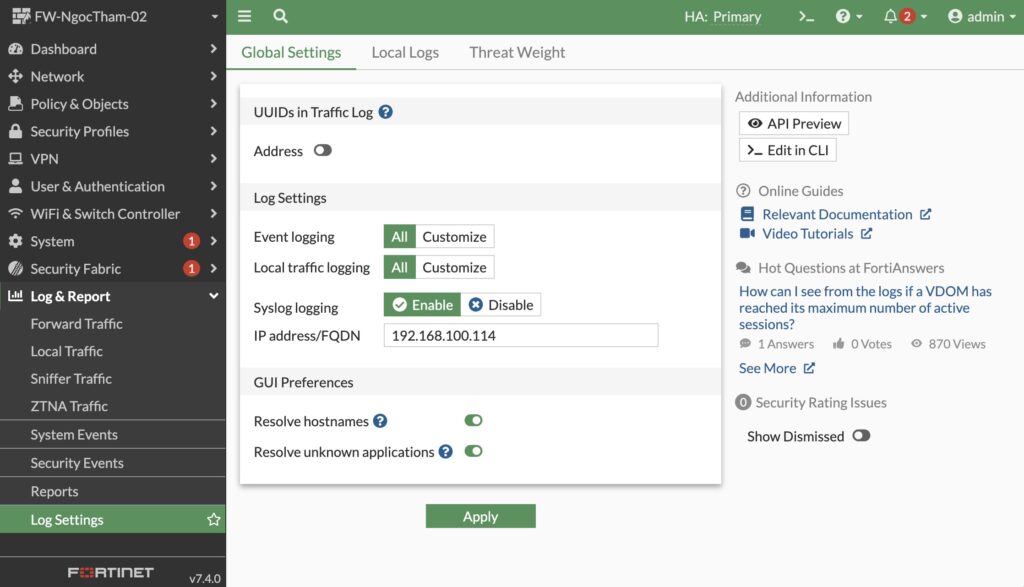Click the IP address/FQDN input field
The height and width of the screenshot is (587, 1024).
pyautogui.click(x=521, y=336)
